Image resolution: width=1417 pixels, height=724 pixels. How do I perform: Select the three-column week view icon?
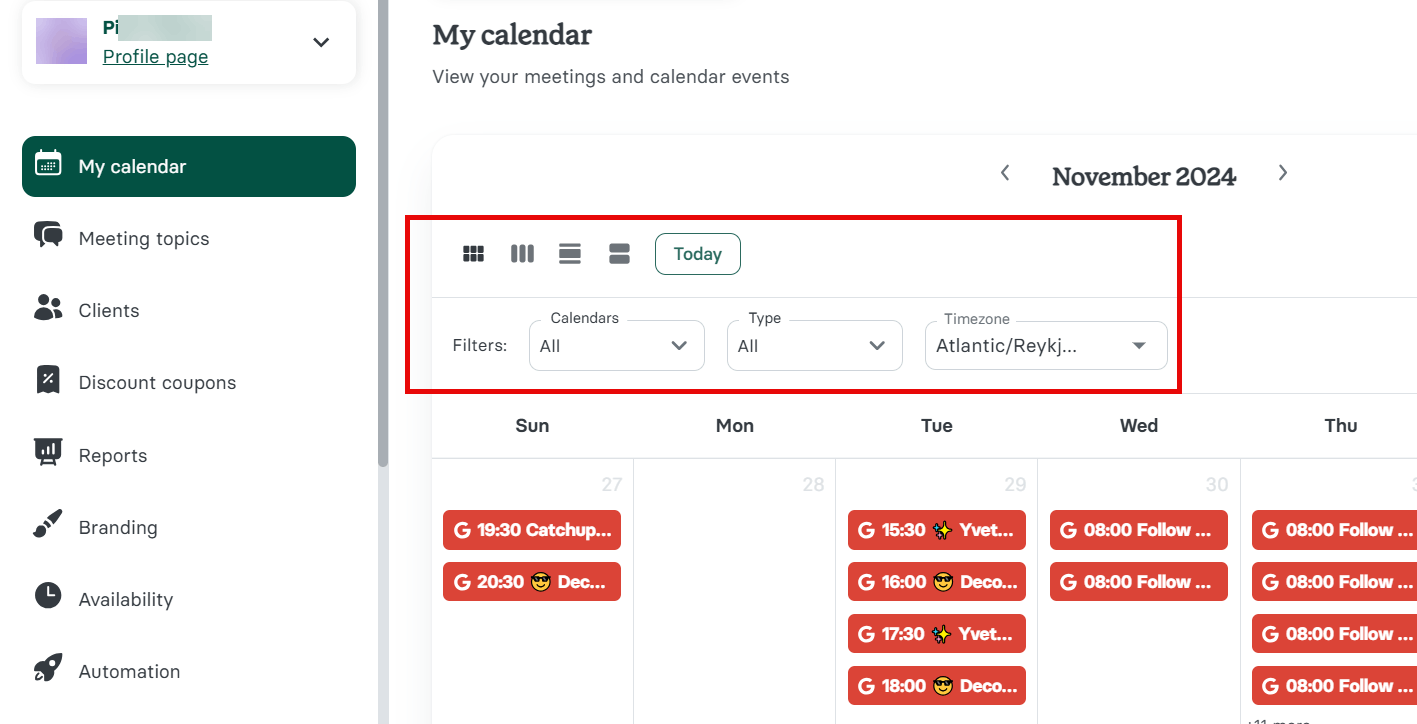(522, 254)
